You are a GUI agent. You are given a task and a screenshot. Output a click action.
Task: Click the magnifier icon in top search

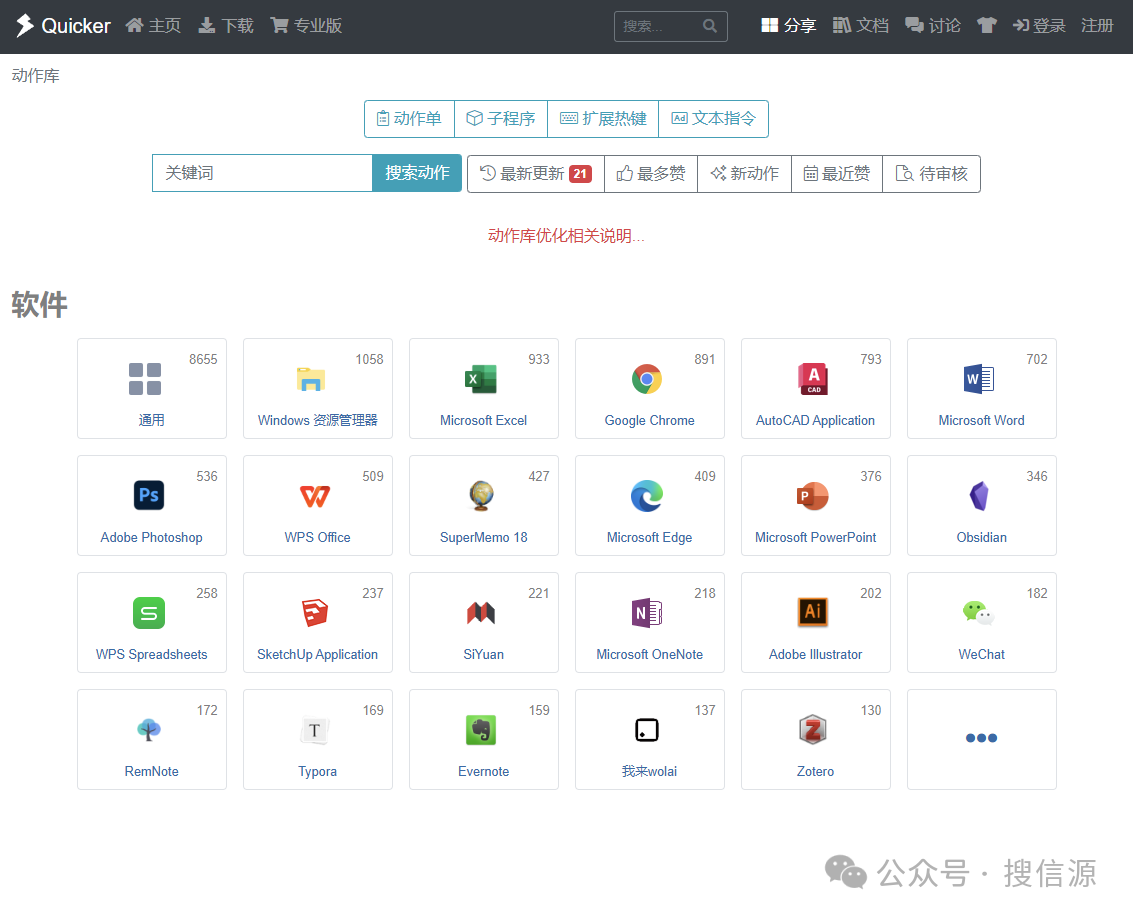click(x=710, y=26)
